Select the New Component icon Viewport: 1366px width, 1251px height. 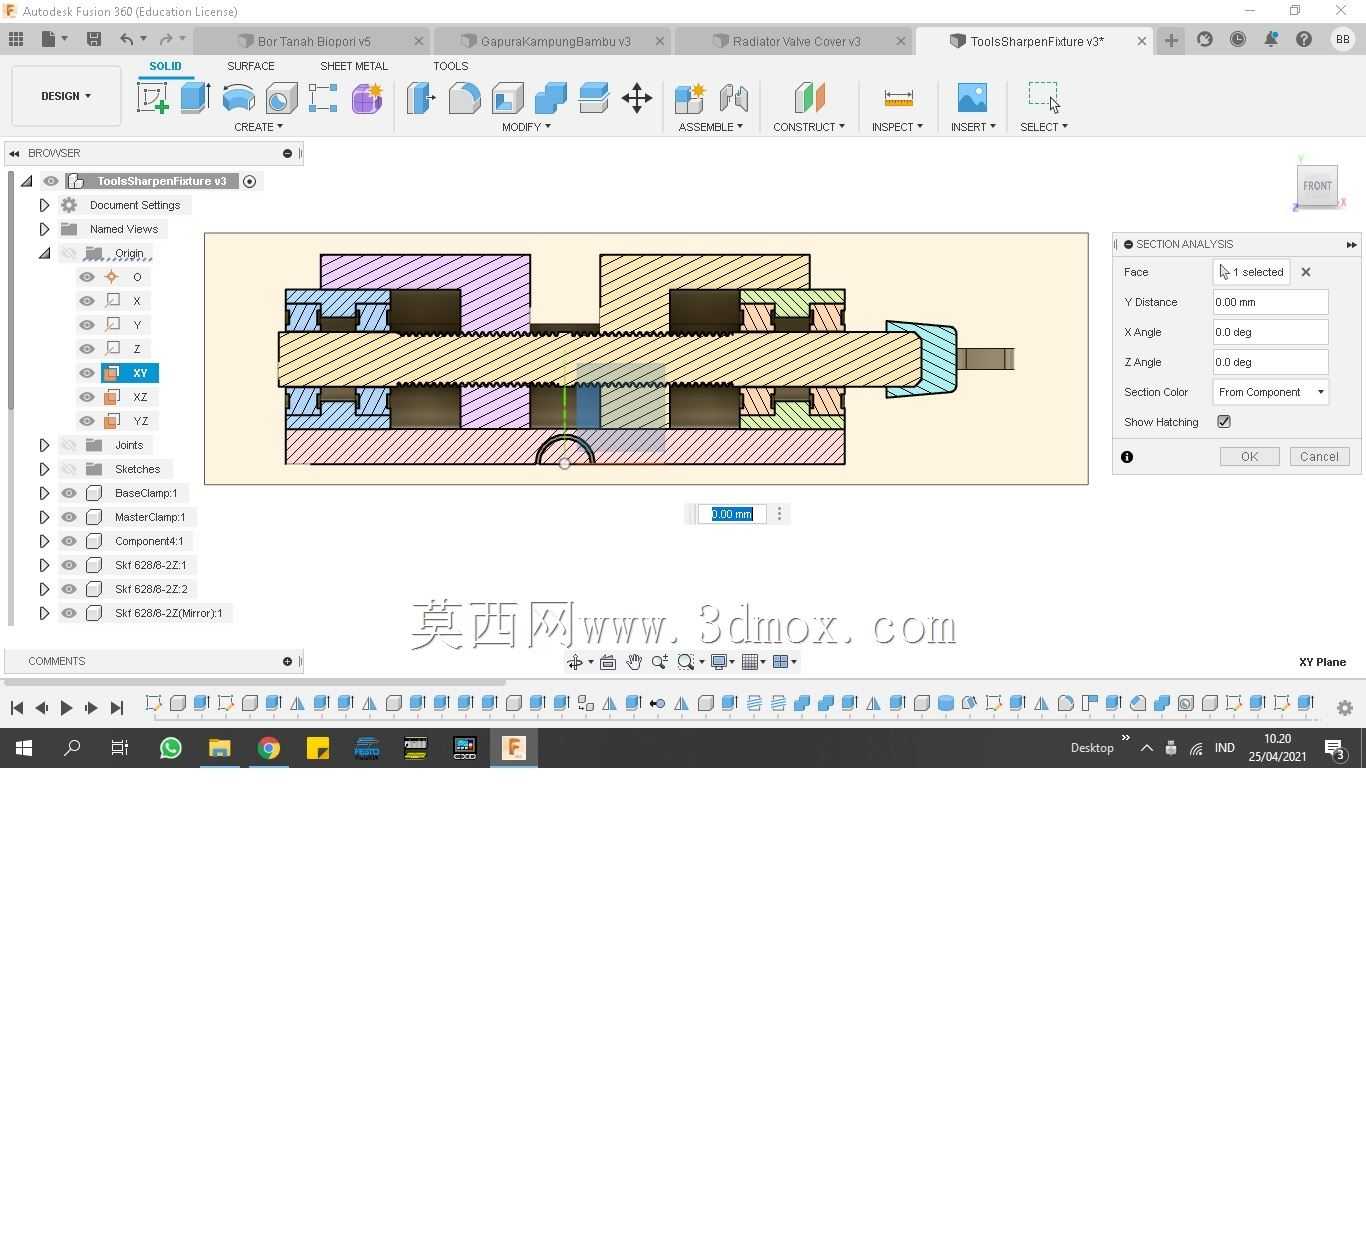(690, 98)
